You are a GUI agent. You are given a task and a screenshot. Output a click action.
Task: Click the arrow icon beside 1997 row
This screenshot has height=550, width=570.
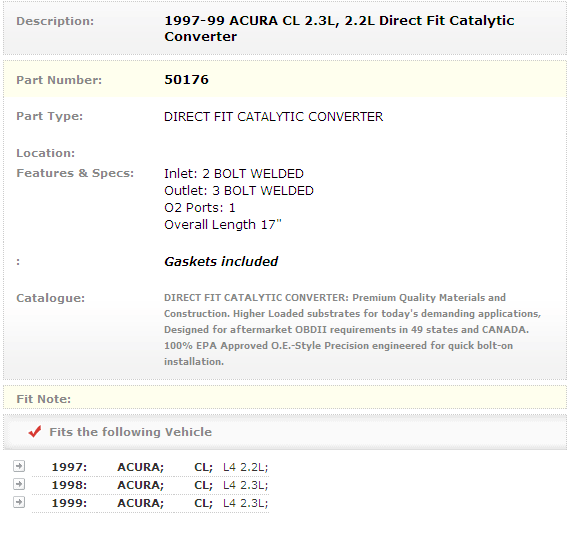[19, 466]
